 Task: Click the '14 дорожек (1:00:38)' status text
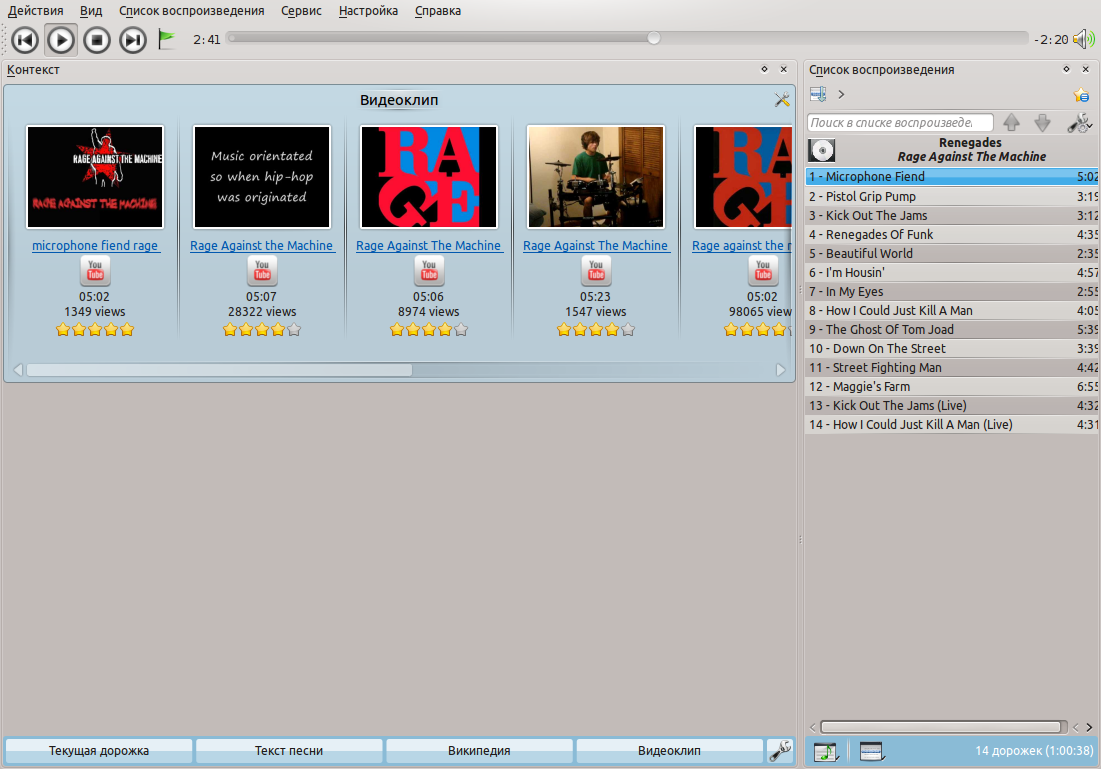tap(1034, 751)
